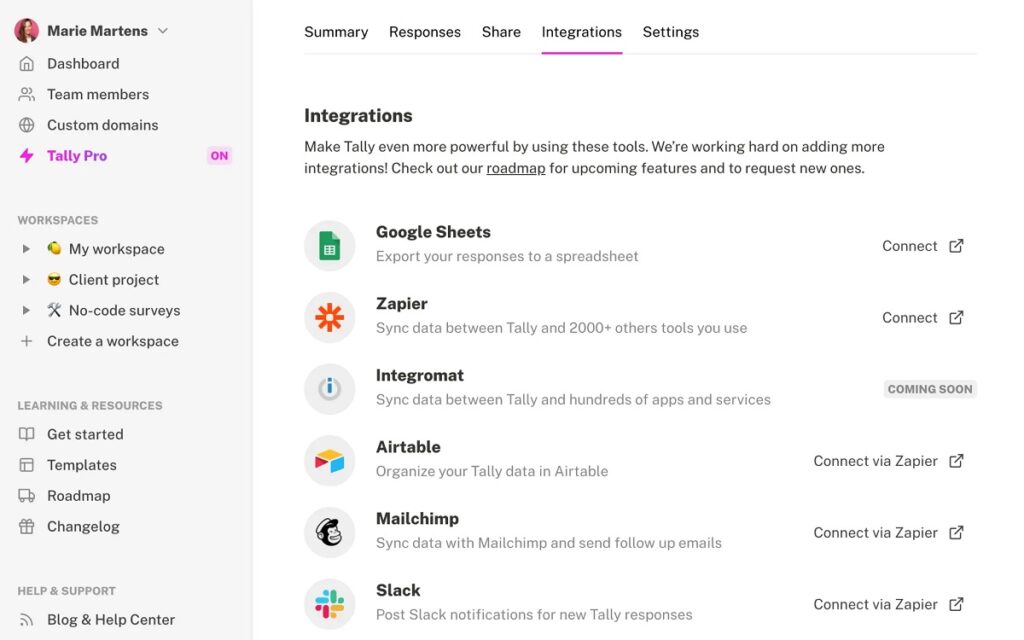This screenshot has width=1024, height=640.
Task: Click the Airtable integration icon
Action: [329, 459]
